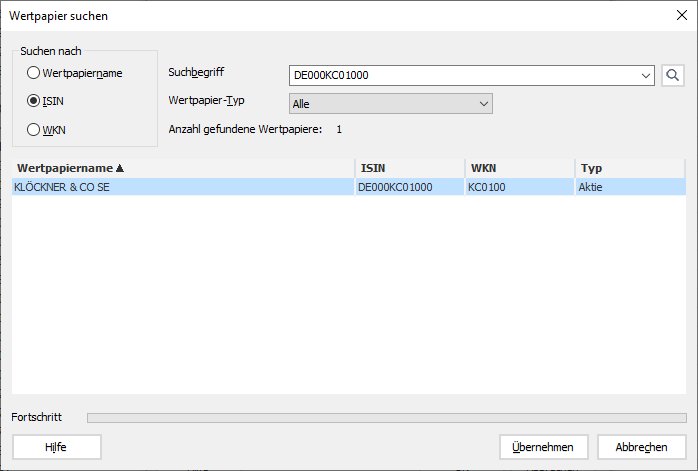Expand the Suchbegriff history dropdown arrow
The width and height of the screenshot is (698, 471).
coord(645,75)
